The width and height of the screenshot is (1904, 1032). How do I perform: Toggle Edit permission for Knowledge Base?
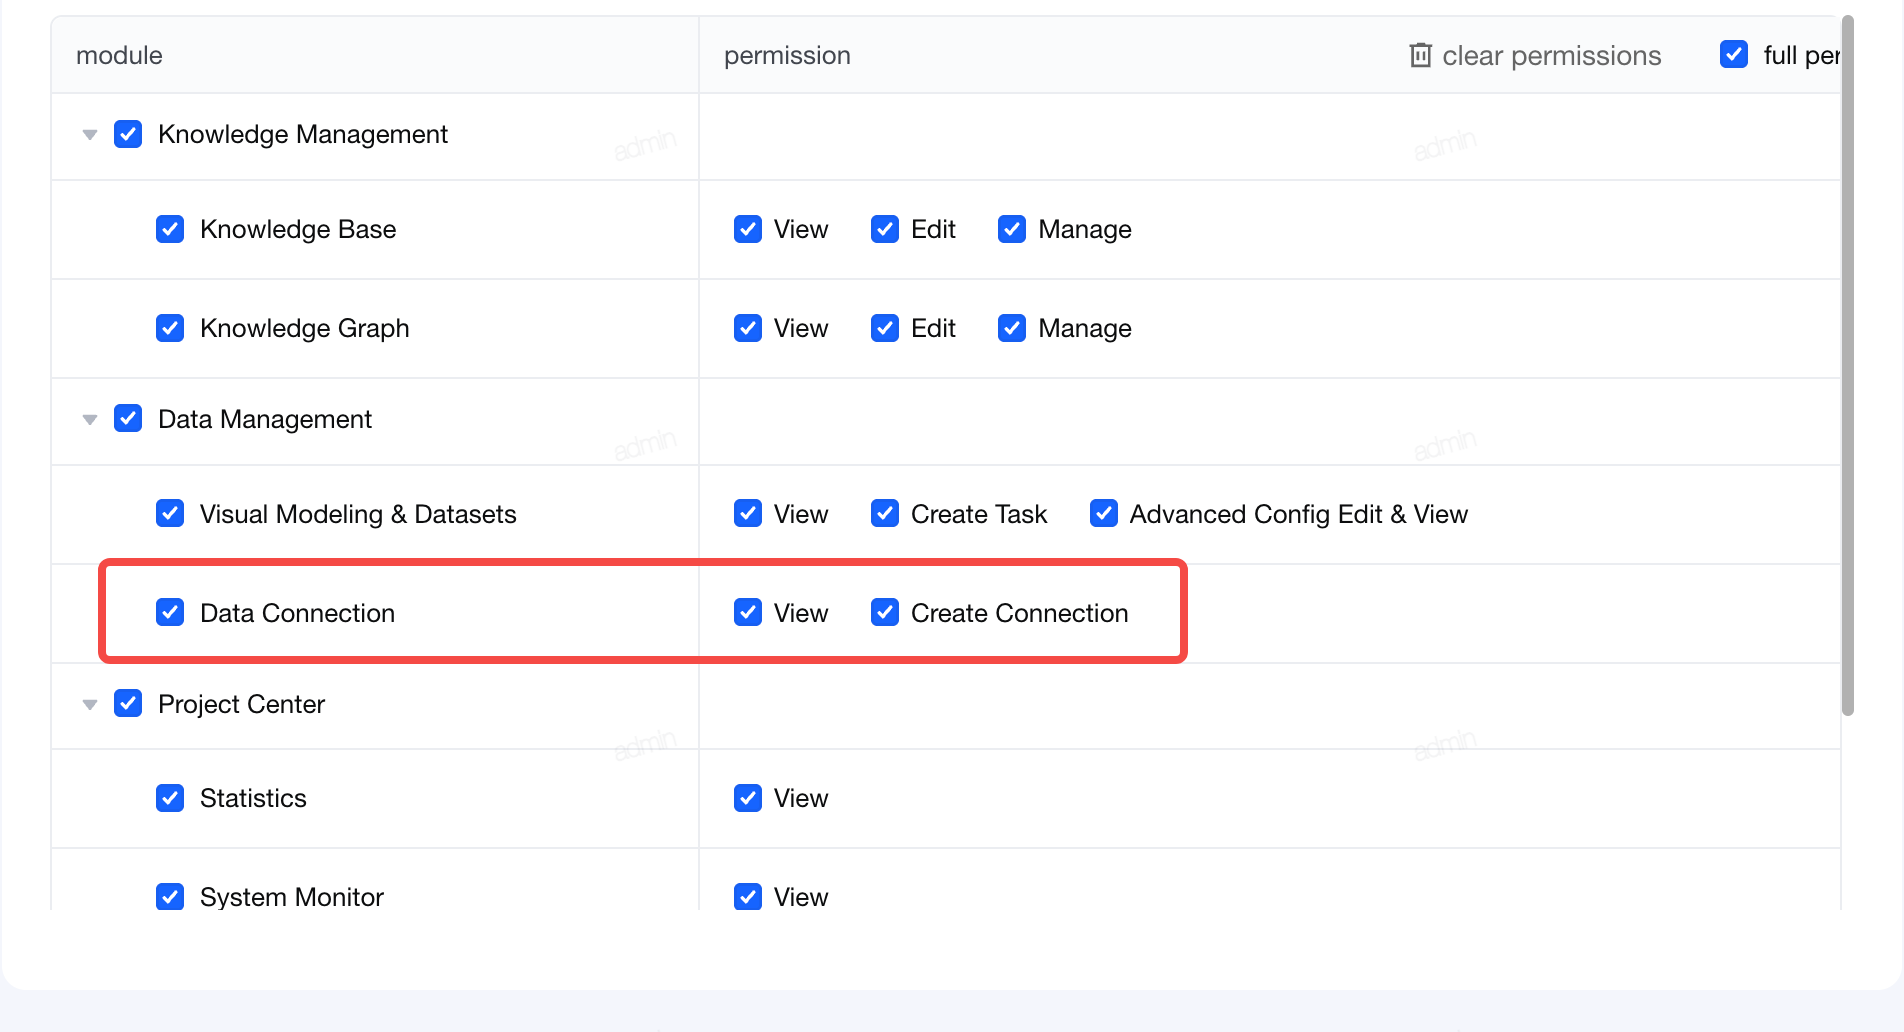[x=885, y=229]
